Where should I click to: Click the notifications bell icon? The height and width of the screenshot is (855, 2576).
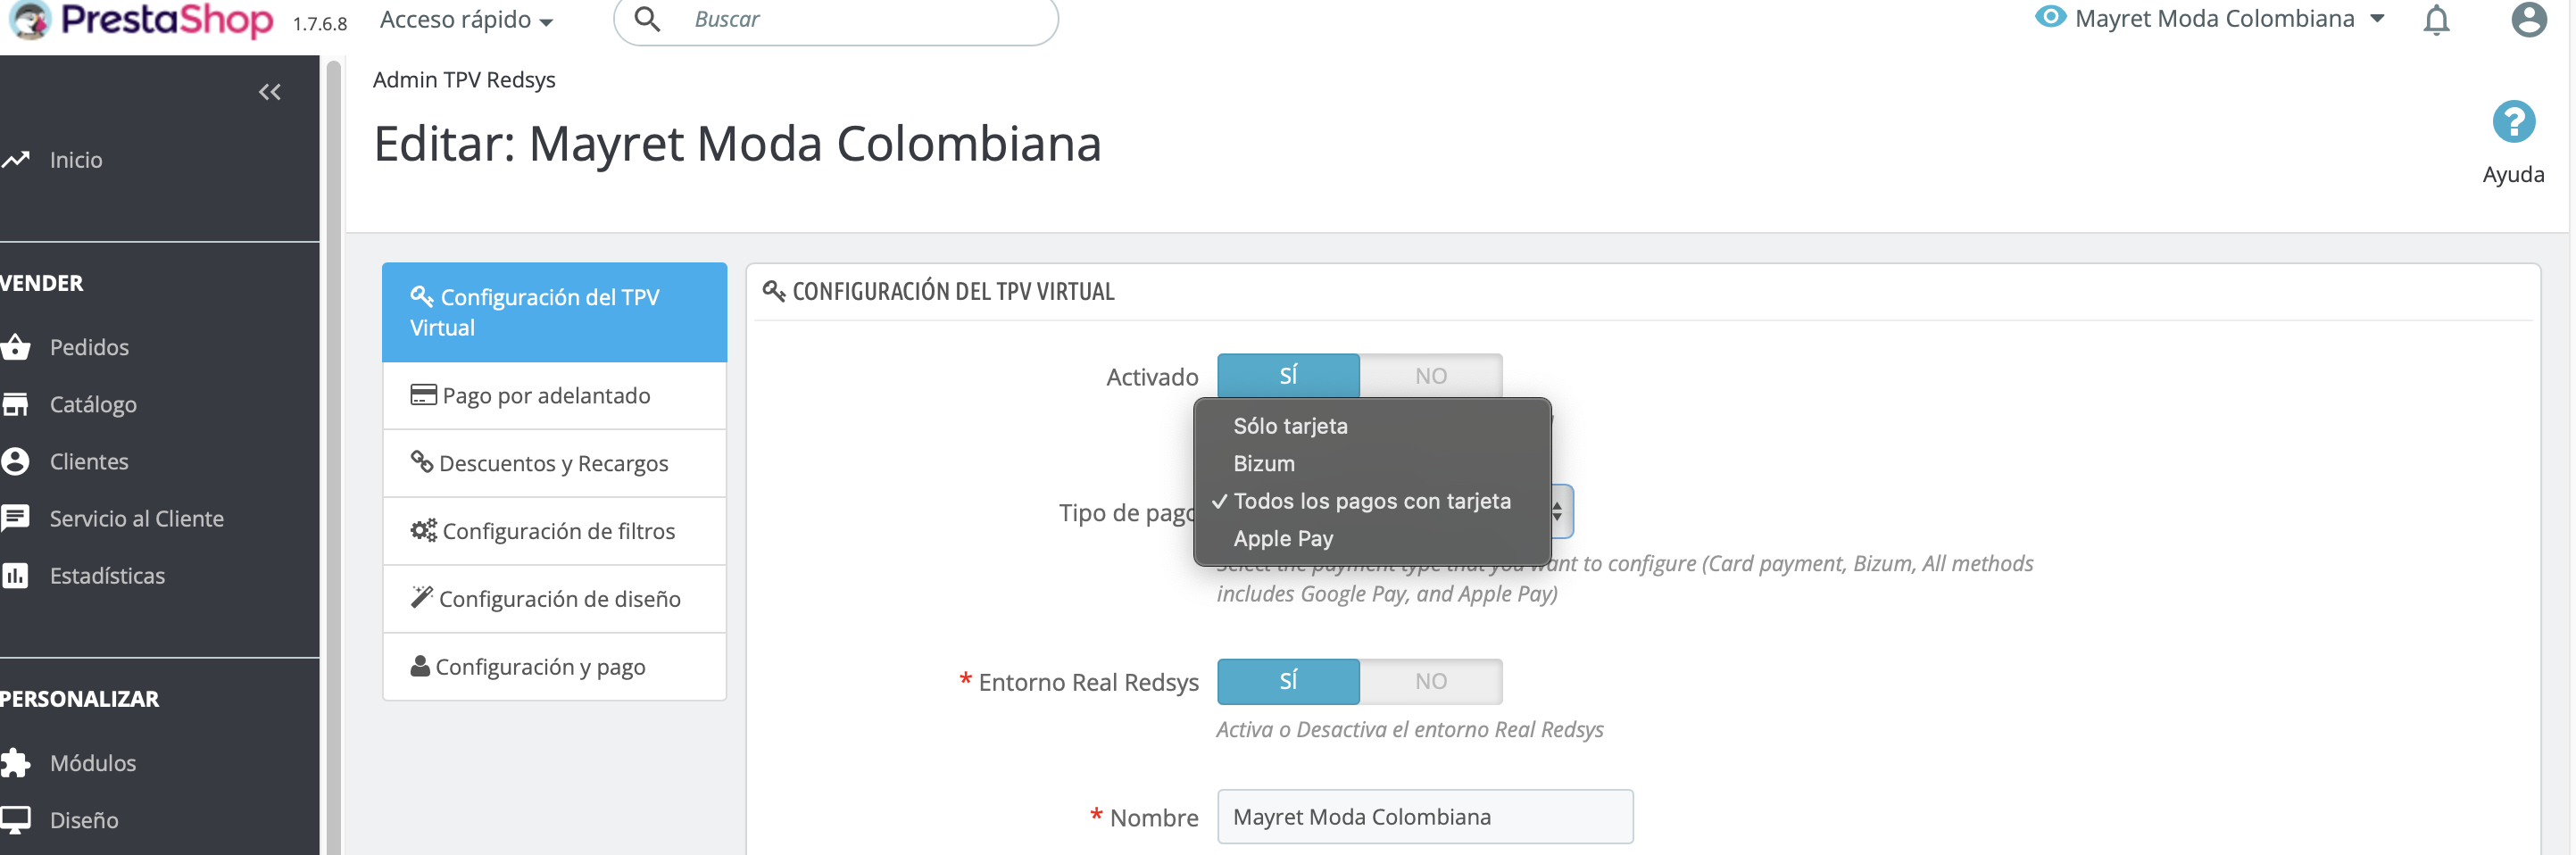pos(2436,20)
